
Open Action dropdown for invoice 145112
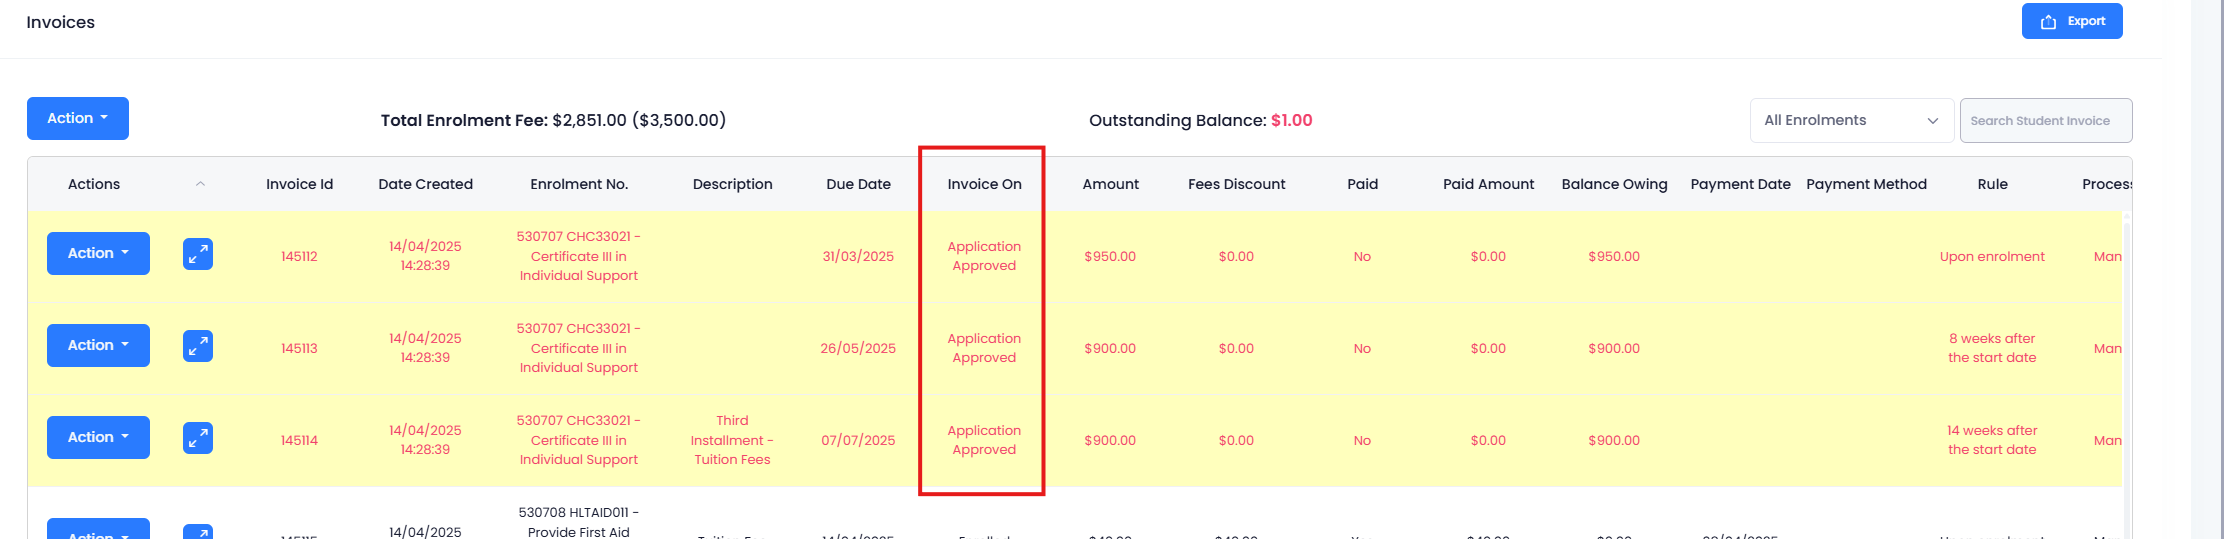(98, 253)
